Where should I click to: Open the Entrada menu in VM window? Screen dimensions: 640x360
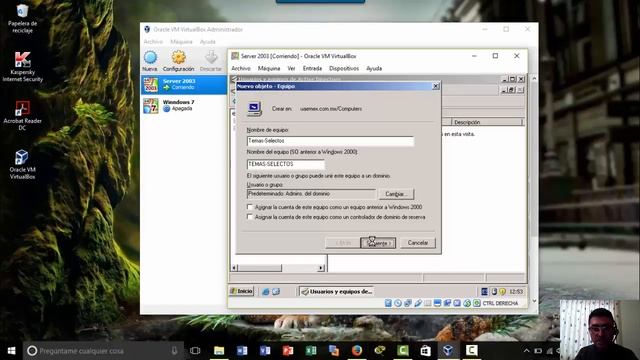(x=312, y=69)
